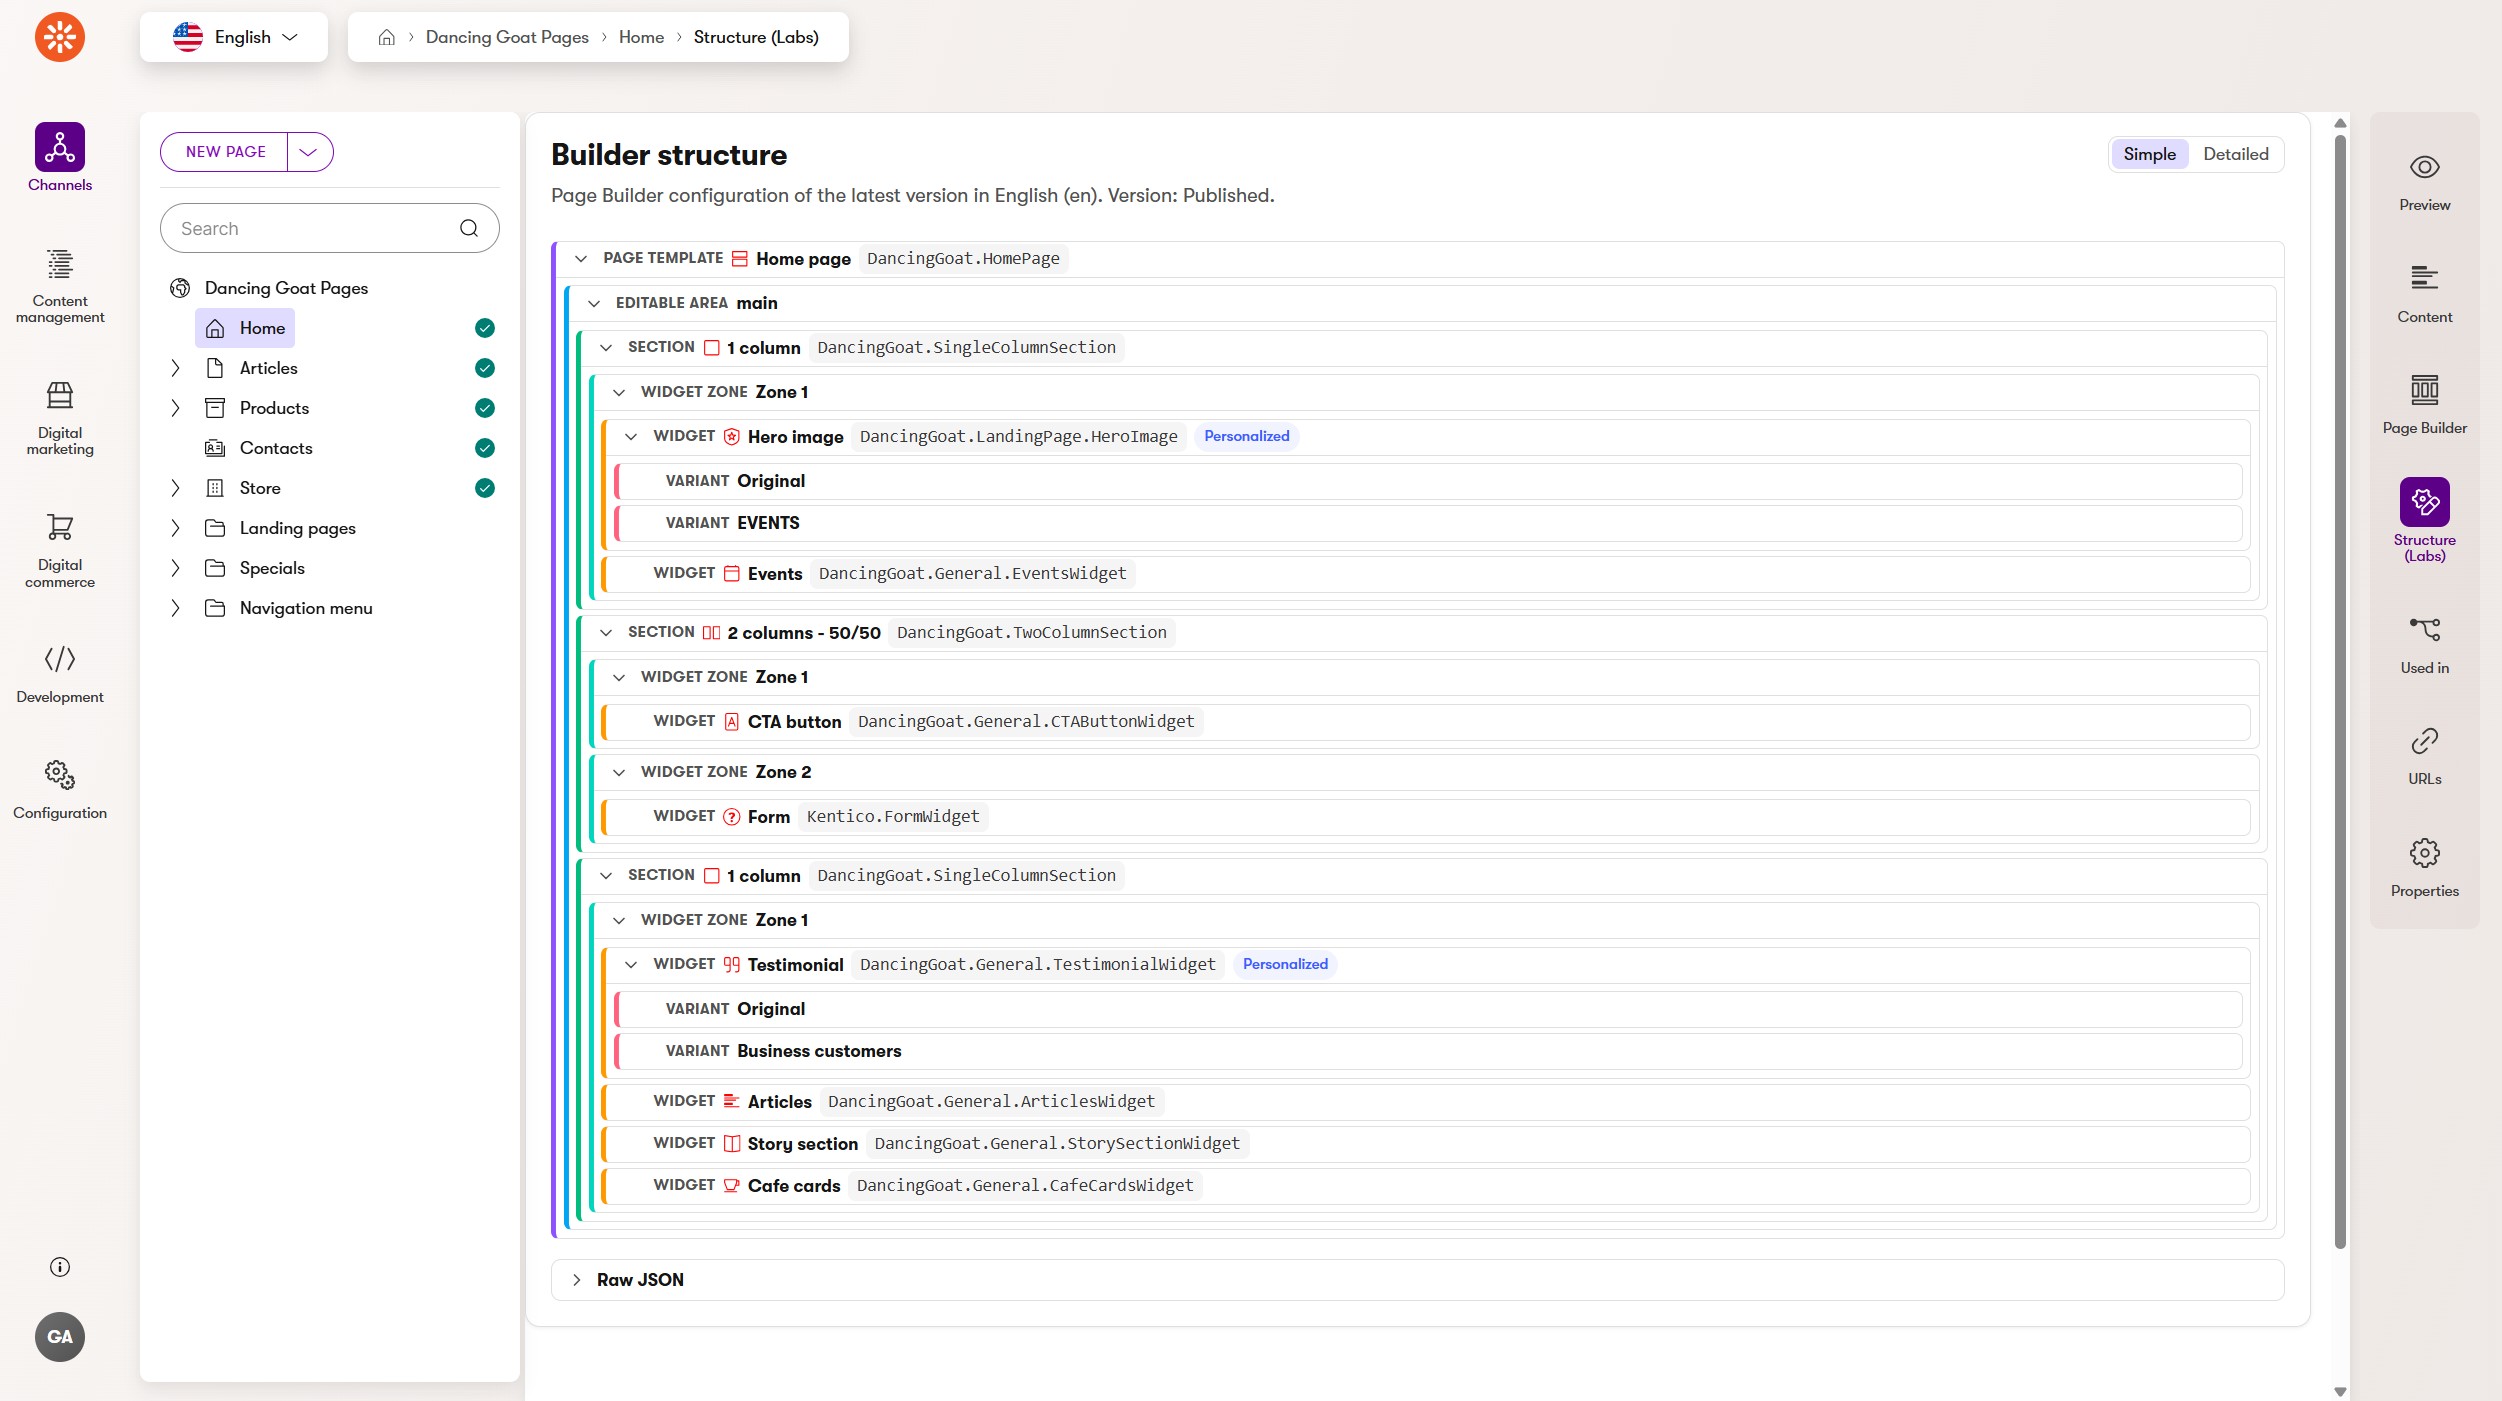Expand the Raw JSON section

coord(577,1280)
